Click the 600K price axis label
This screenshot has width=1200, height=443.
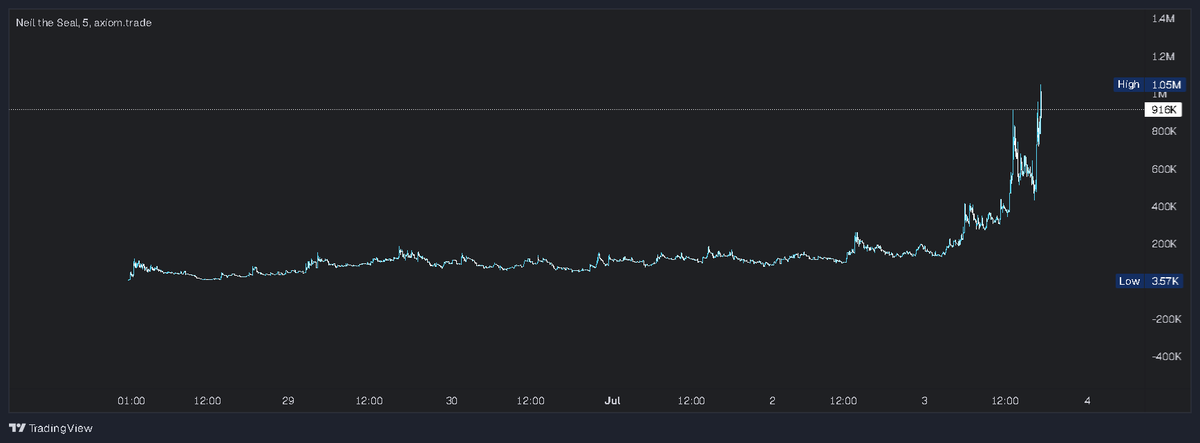pos(1164,169)
